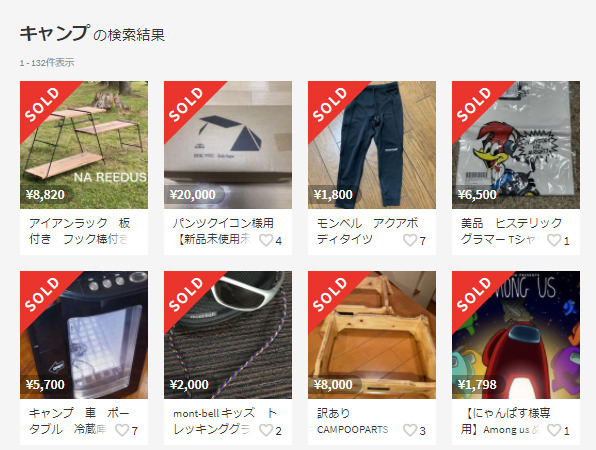The image size is (596, 450).
Task: Click heart icon on パンツクイコン様用 listing
Action: [266, 240]
